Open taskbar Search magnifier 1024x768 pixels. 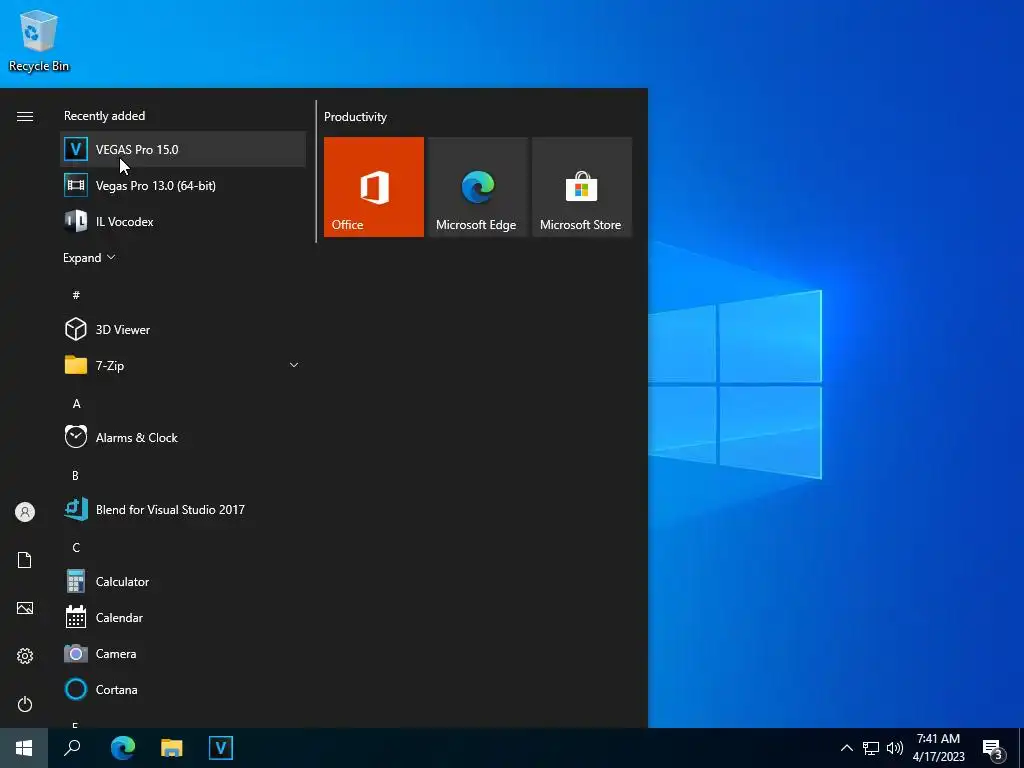pos(72,748)
